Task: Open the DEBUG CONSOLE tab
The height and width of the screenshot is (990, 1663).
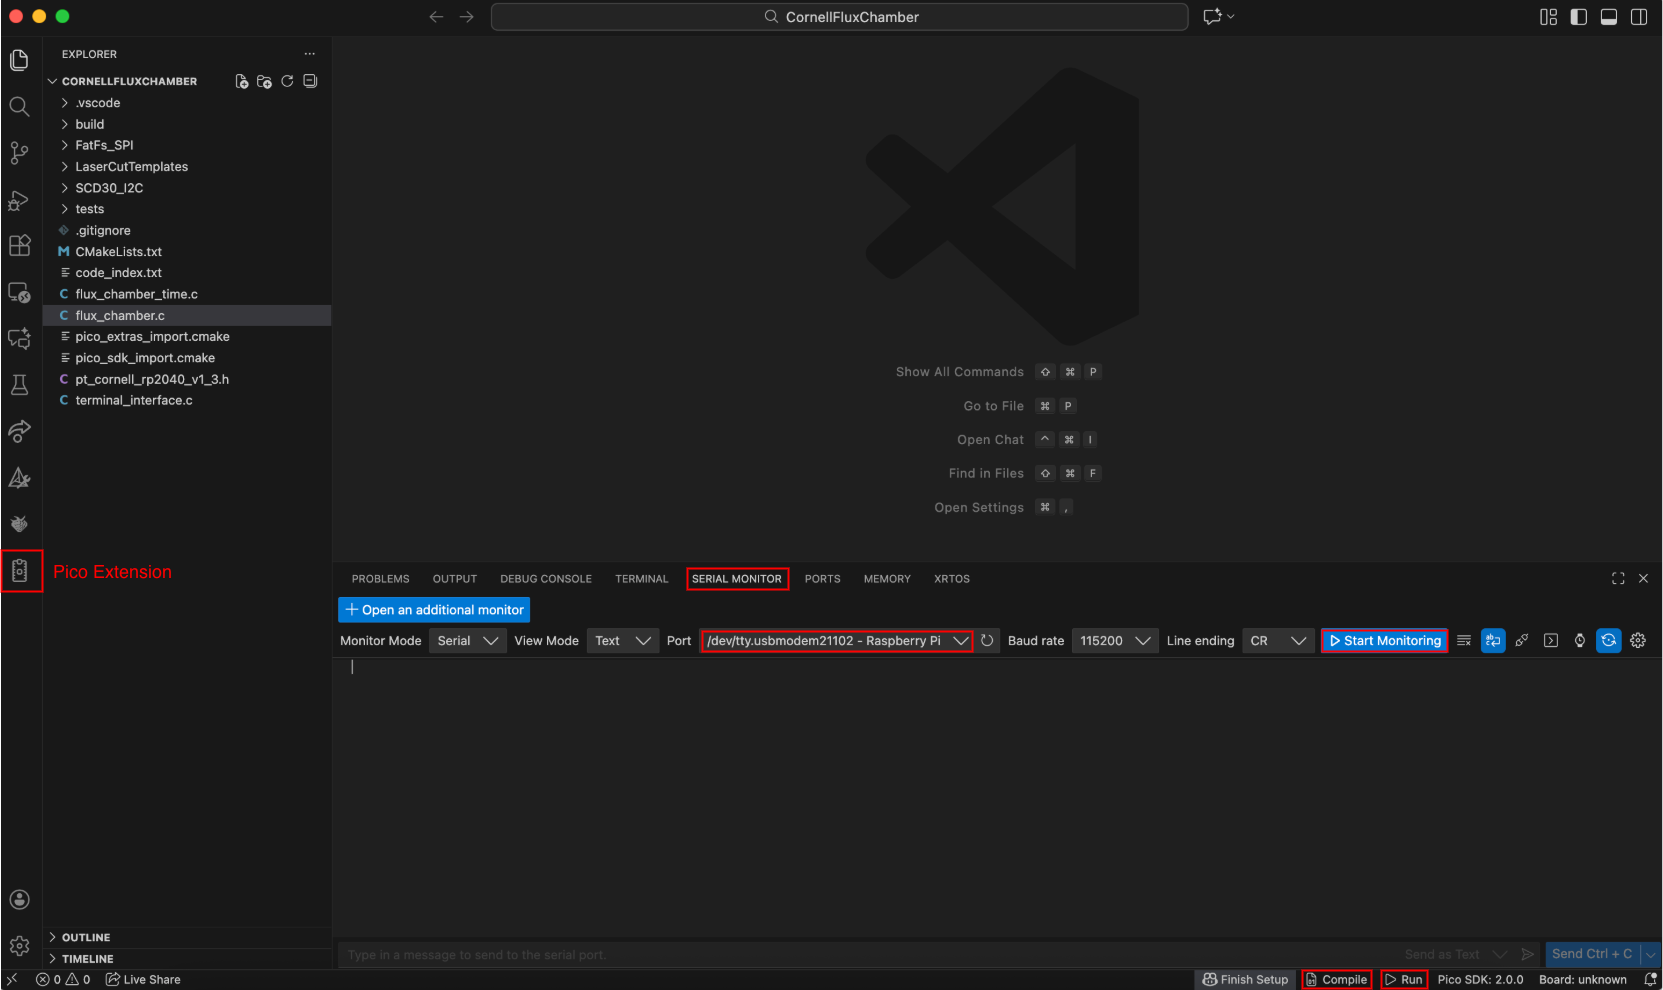Action: click(545, 578)
